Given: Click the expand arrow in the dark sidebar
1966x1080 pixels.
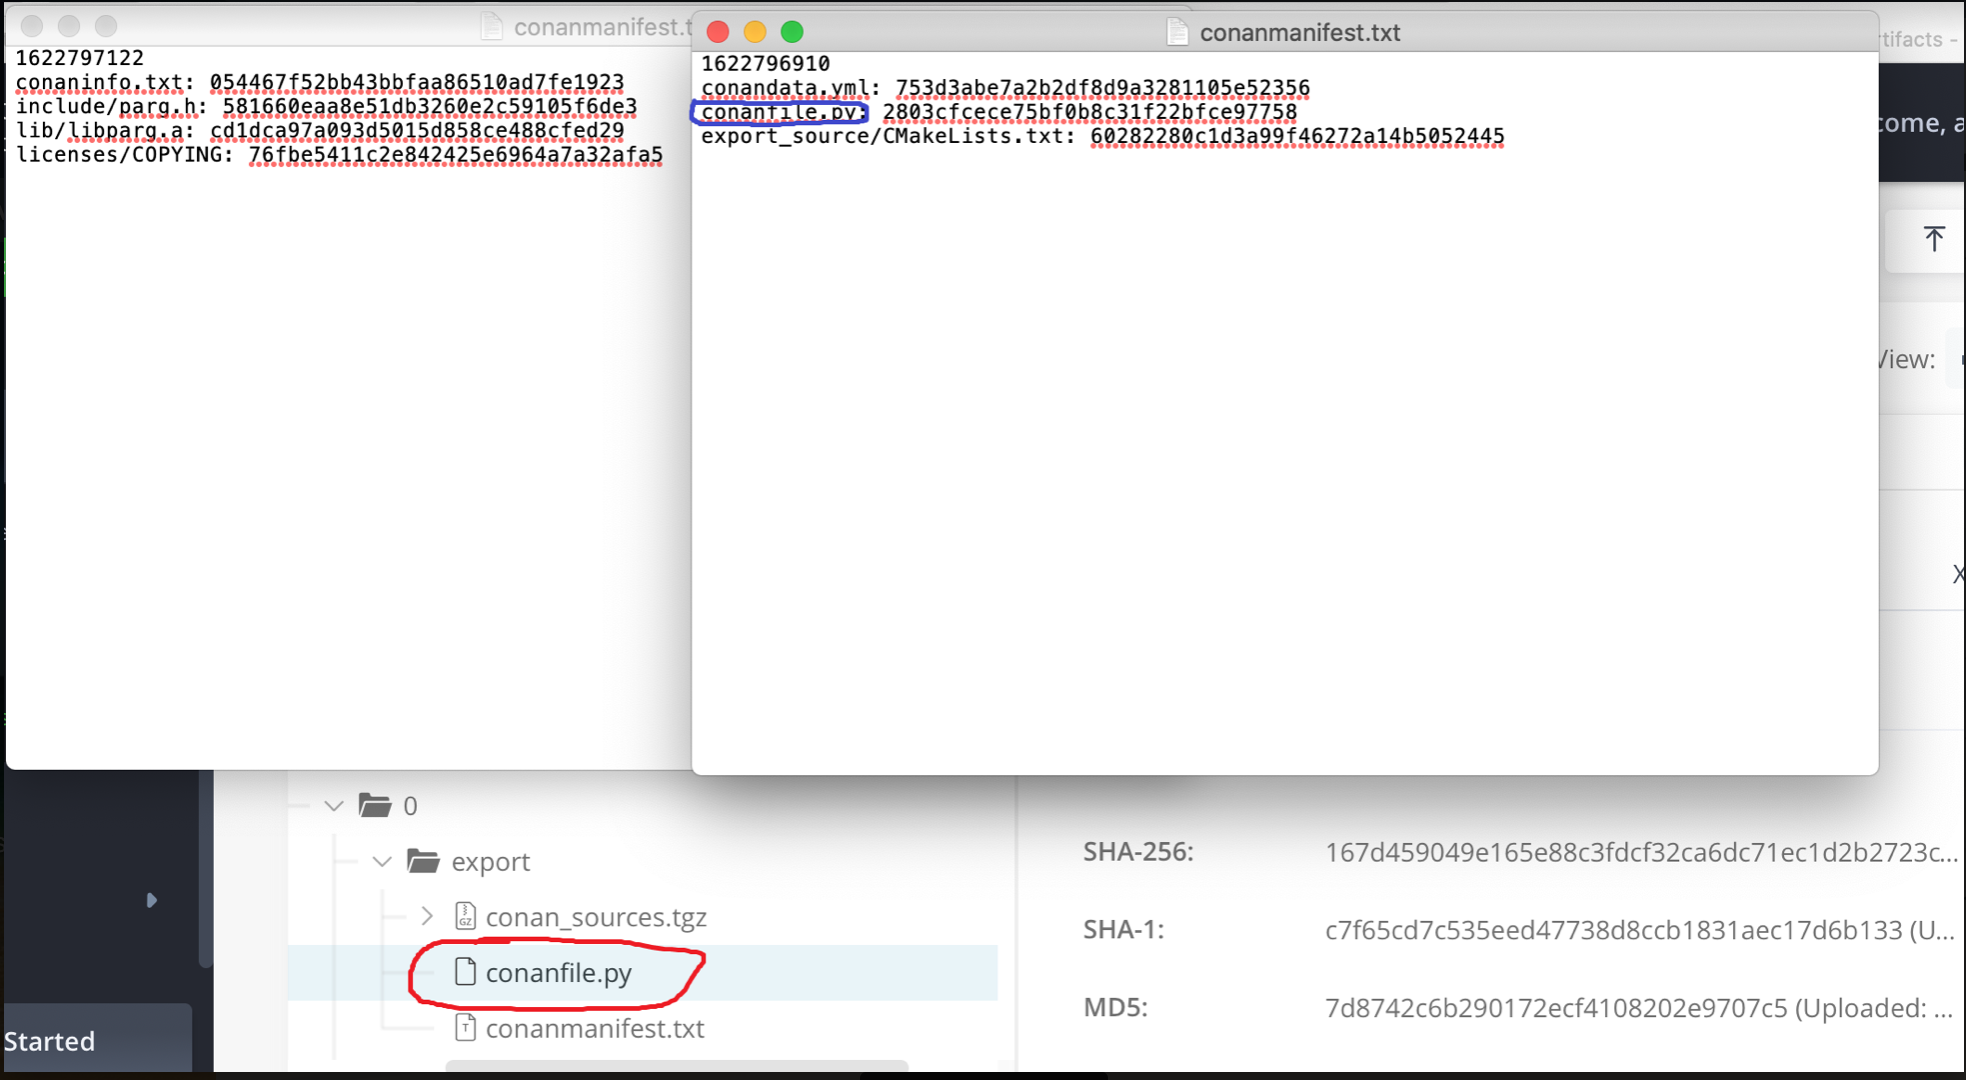Looking at the screenshot, I should [152, 900].
